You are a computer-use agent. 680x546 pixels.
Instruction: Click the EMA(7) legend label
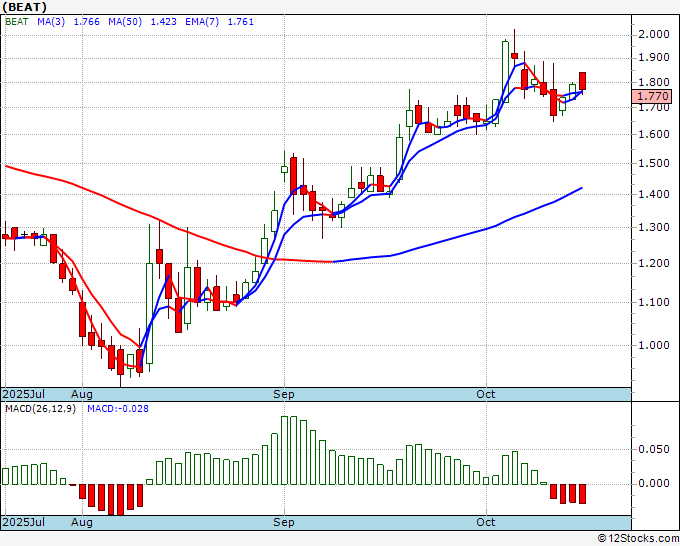click(202, 22)
